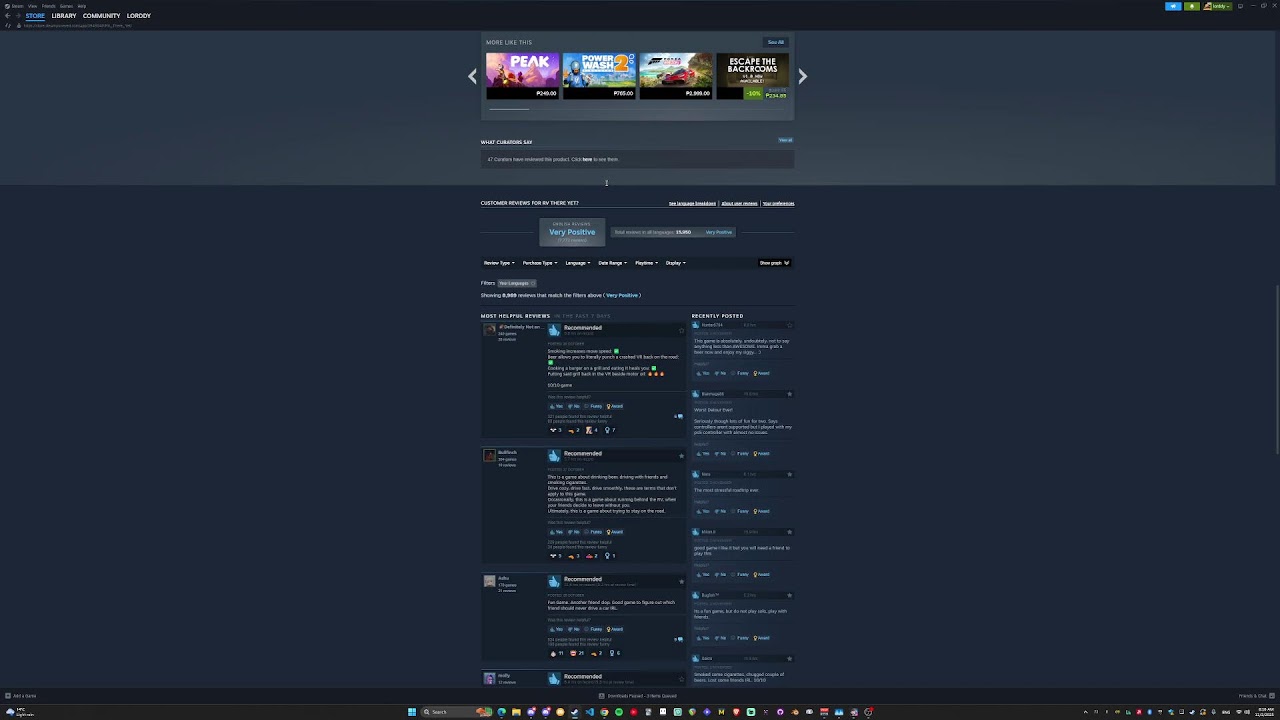Vote Yes on the 'do not play solo' review

click(703, 638)
